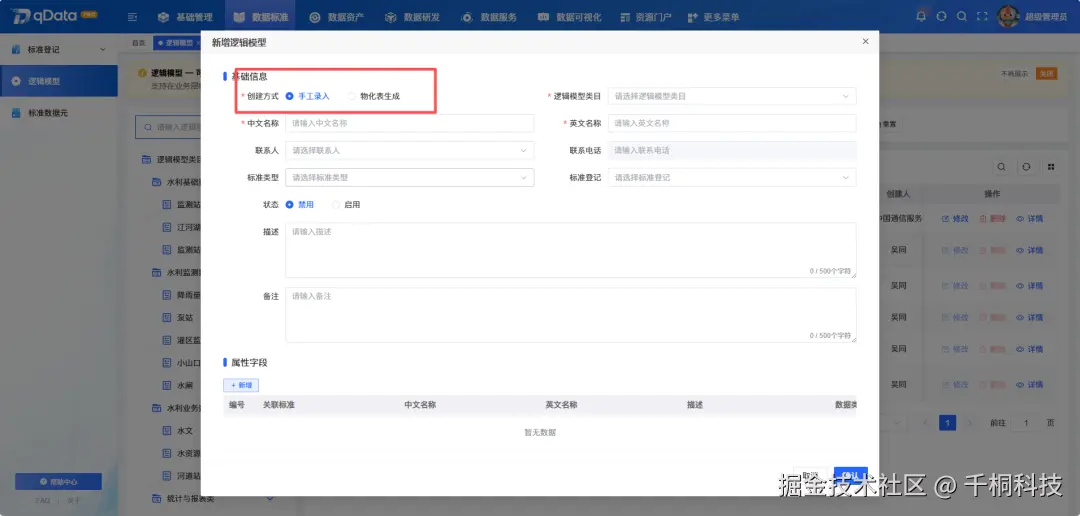Collapse the sidebar with the hamburger icon
This screenshot has width=1080, height=516.
point(132,17)
